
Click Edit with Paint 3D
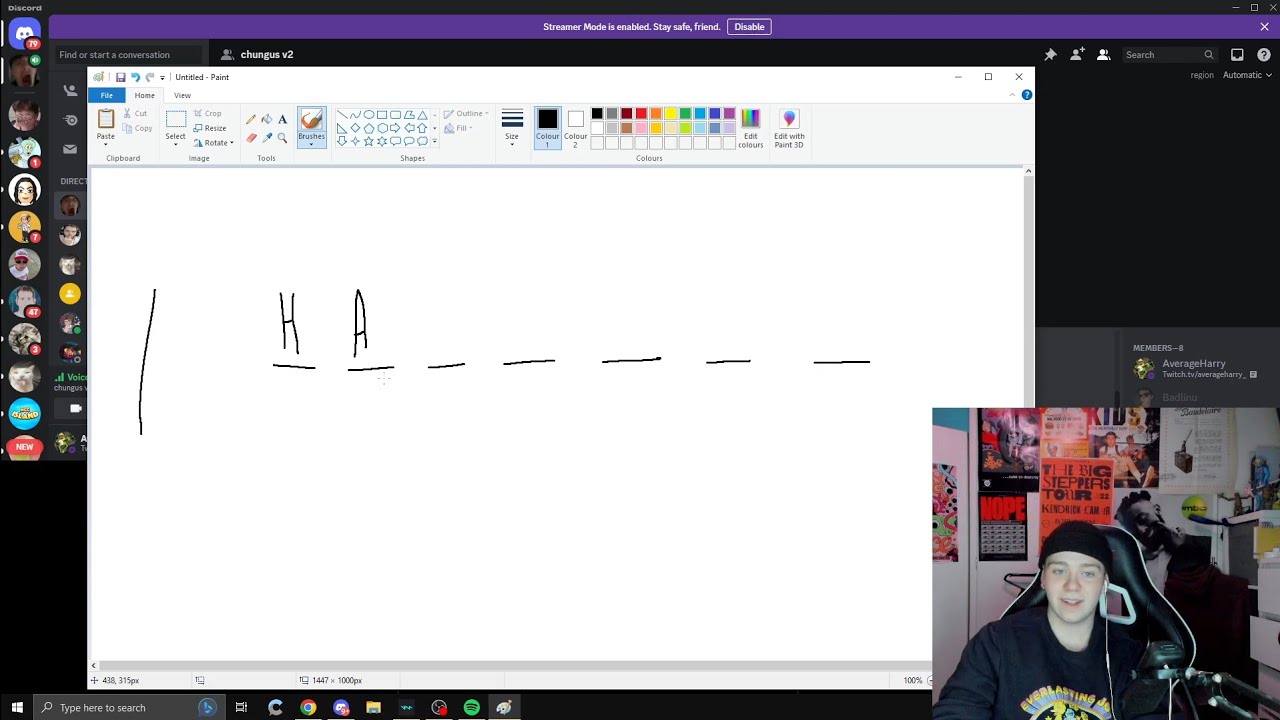[789, 129]
